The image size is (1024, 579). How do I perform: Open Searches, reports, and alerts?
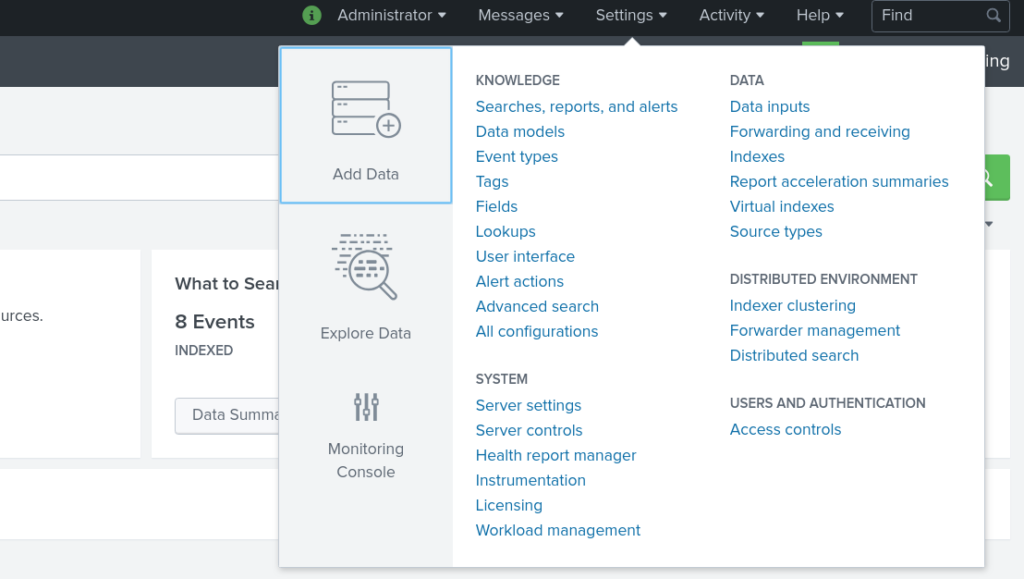point(576,106)
